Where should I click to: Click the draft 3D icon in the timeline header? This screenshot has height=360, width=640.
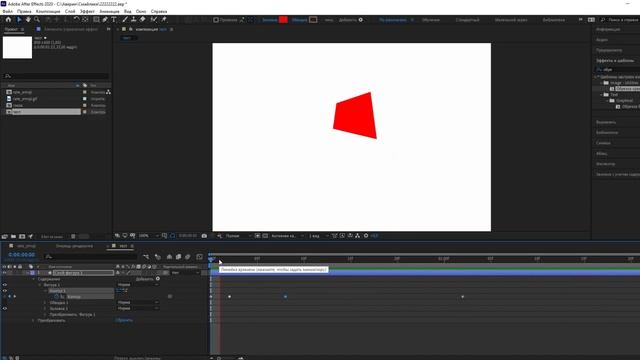click(158, 257)
